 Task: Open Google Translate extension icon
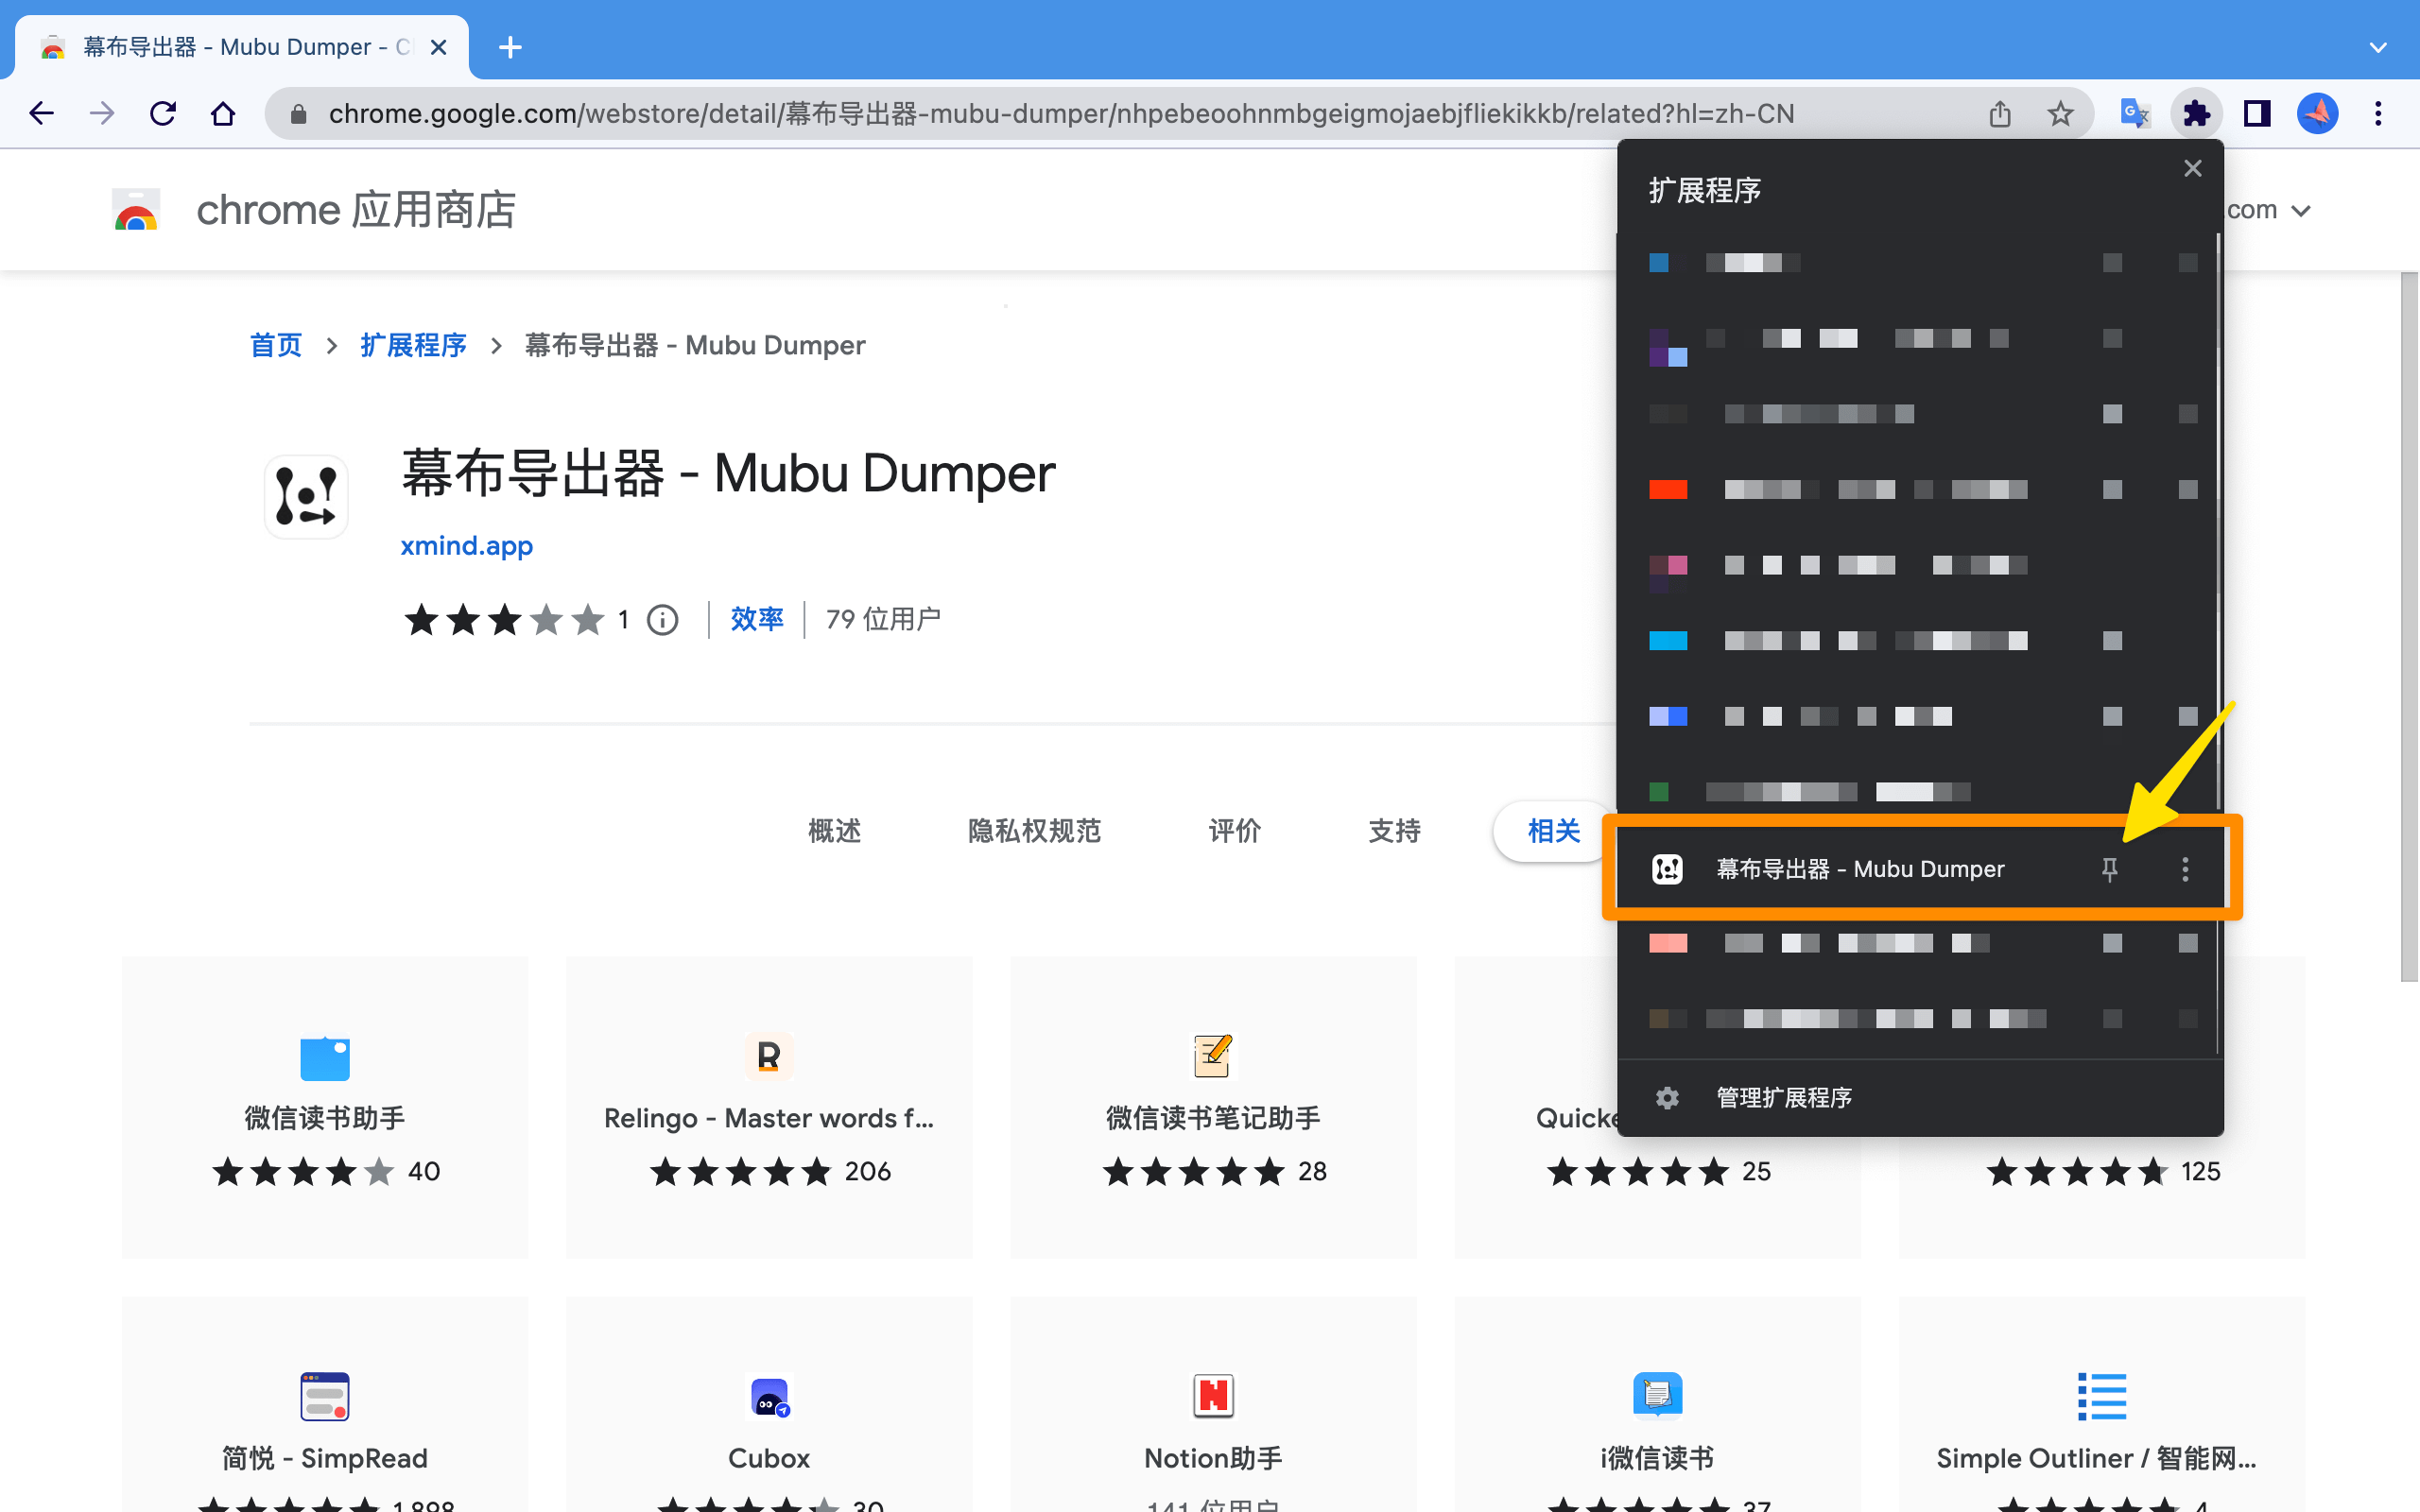[x=2135, y=113]
